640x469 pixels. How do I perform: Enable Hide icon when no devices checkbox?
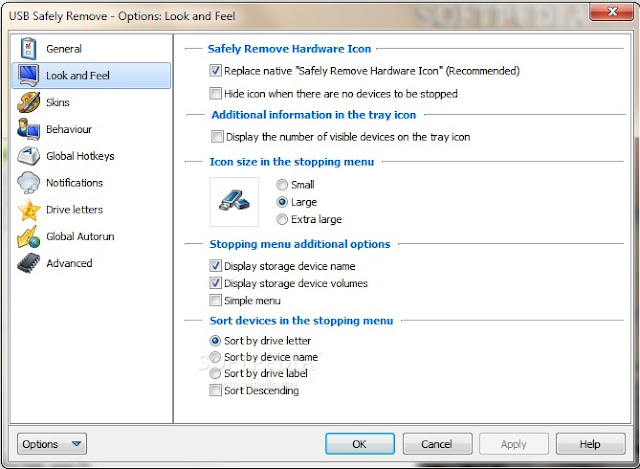215,93
